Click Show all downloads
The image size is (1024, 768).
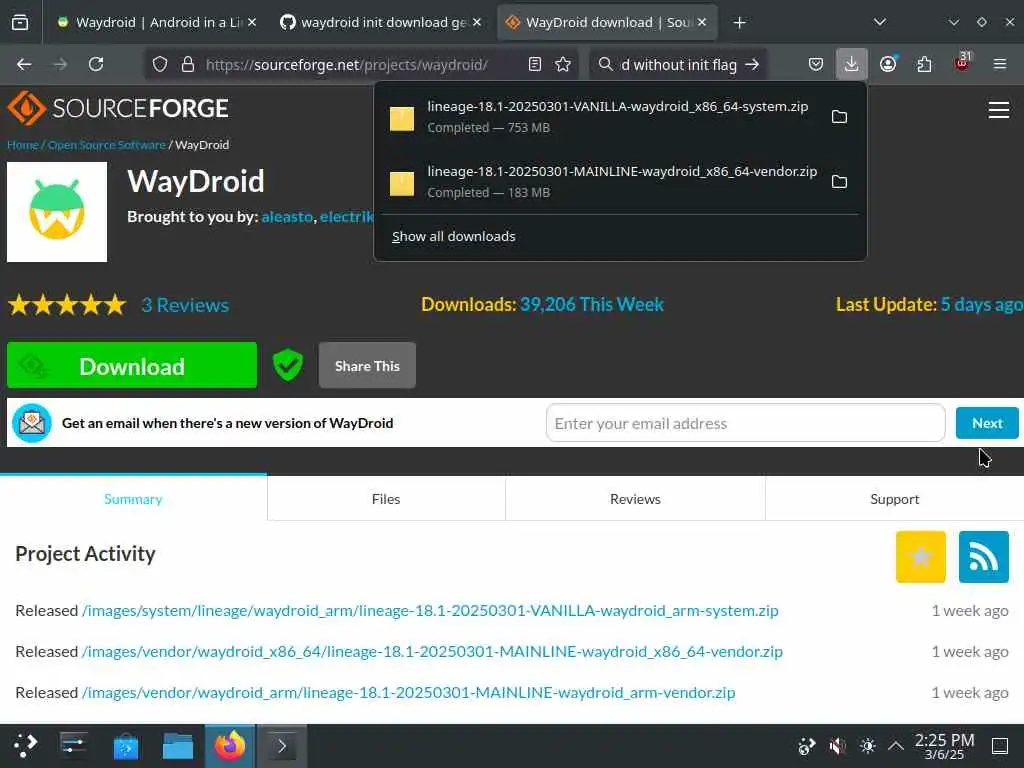[453, 237]
